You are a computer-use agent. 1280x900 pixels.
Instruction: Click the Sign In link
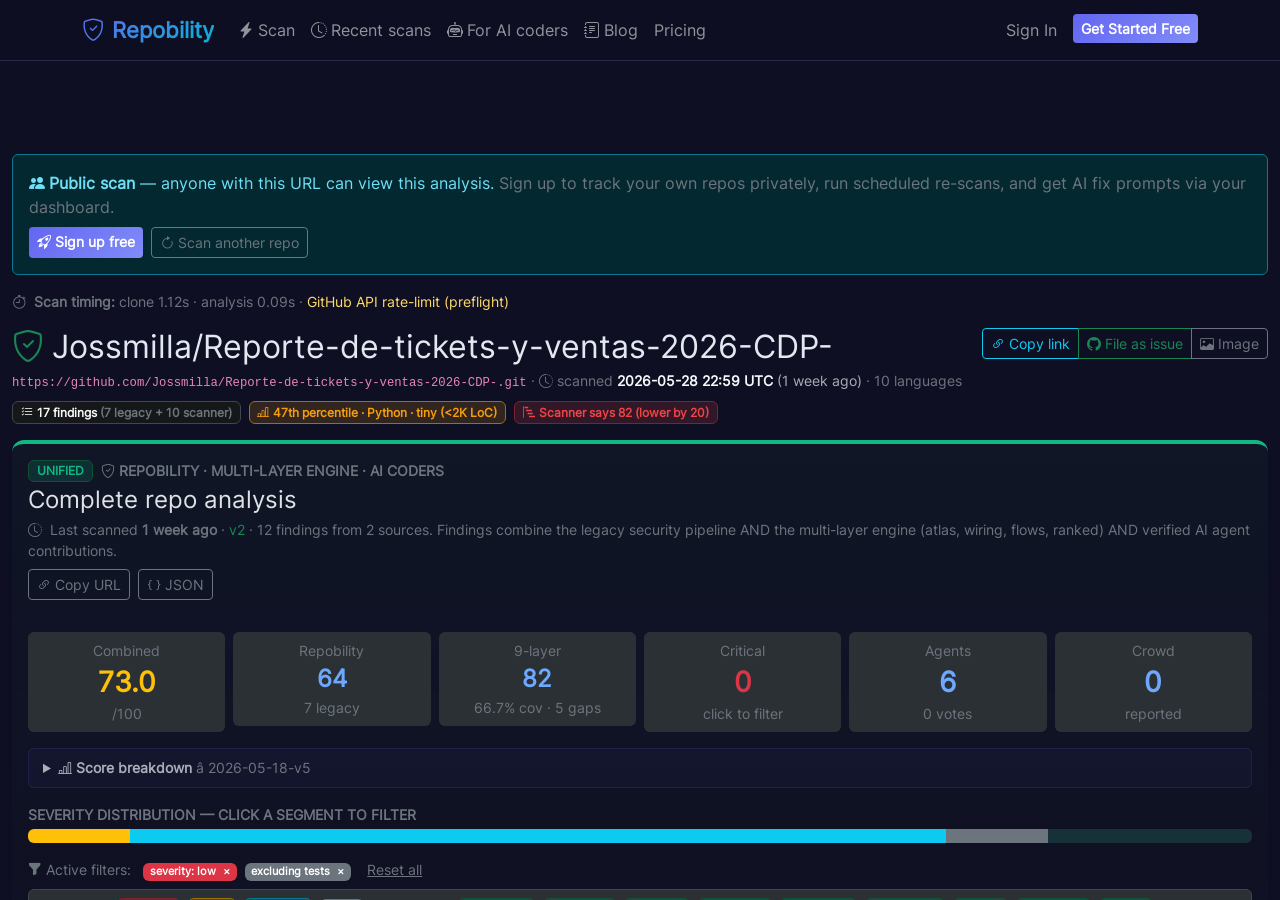[1031, 30]
